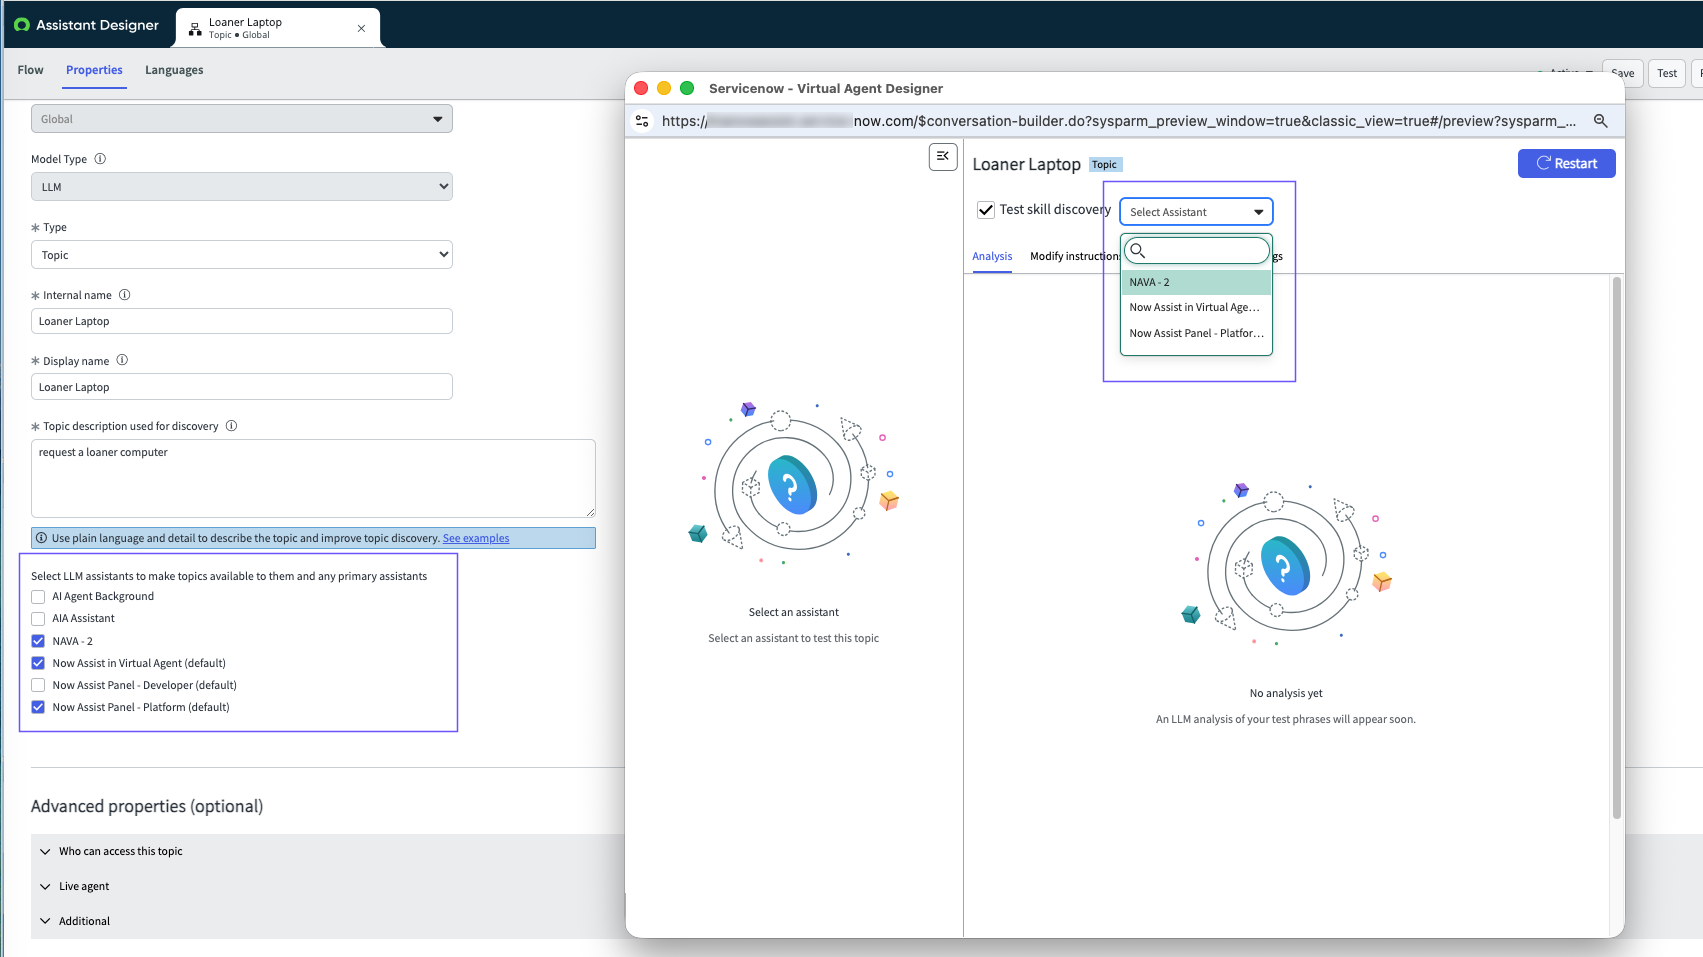
Task: Click the info icon in the plain language banner
Action: click(41, 538)
